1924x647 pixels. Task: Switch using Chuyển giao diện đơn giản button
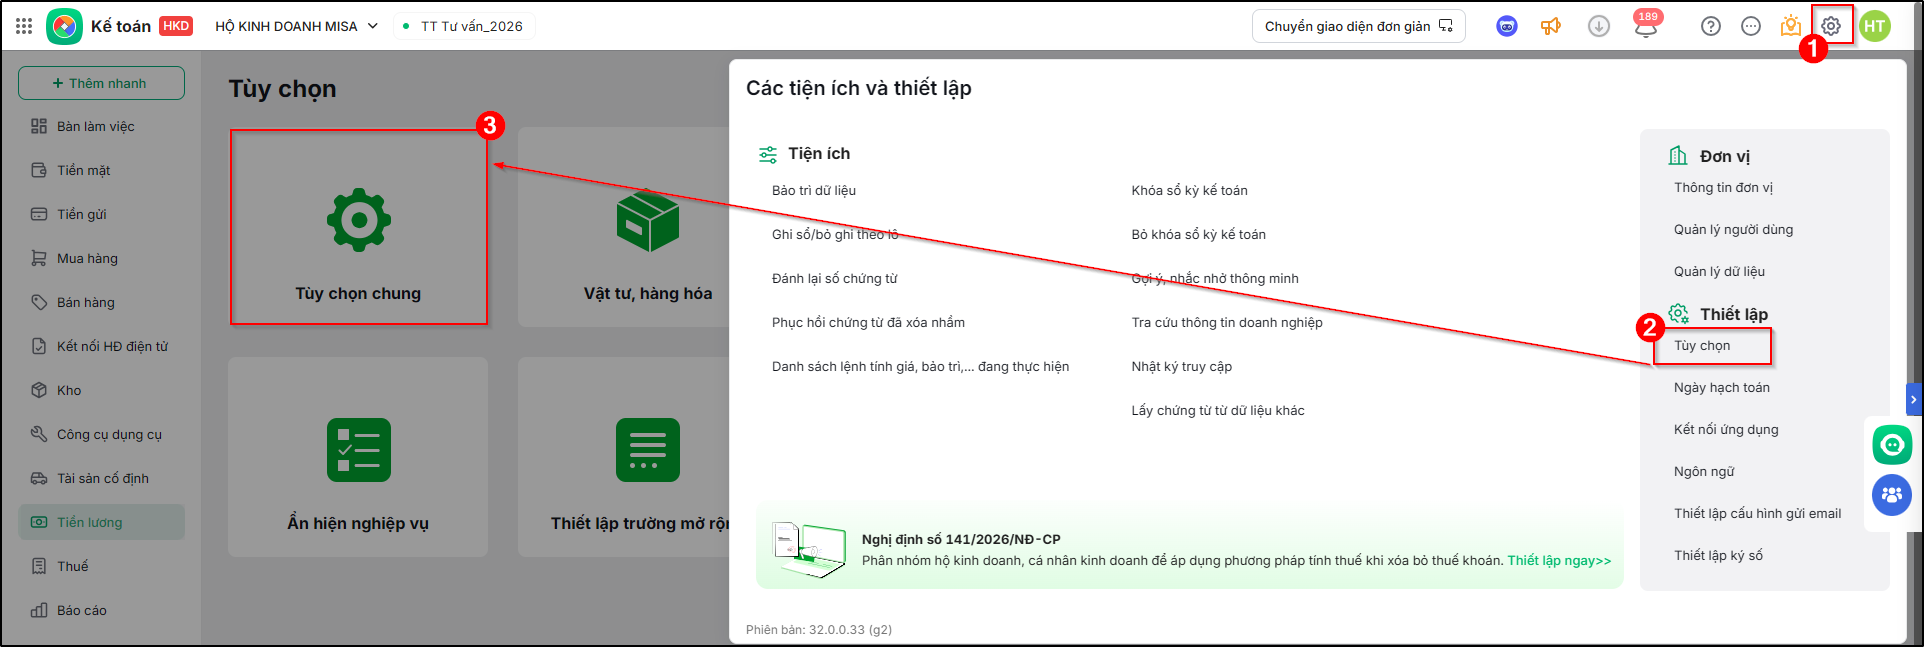click(x=1358, y=26)
